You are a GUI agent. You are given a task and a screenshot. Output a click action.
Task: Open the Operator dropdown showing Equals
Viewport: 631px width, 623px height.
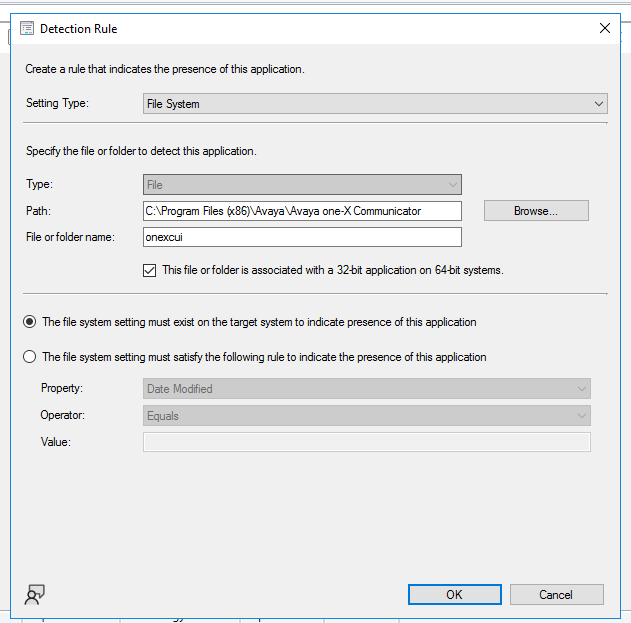click(367, 416)
